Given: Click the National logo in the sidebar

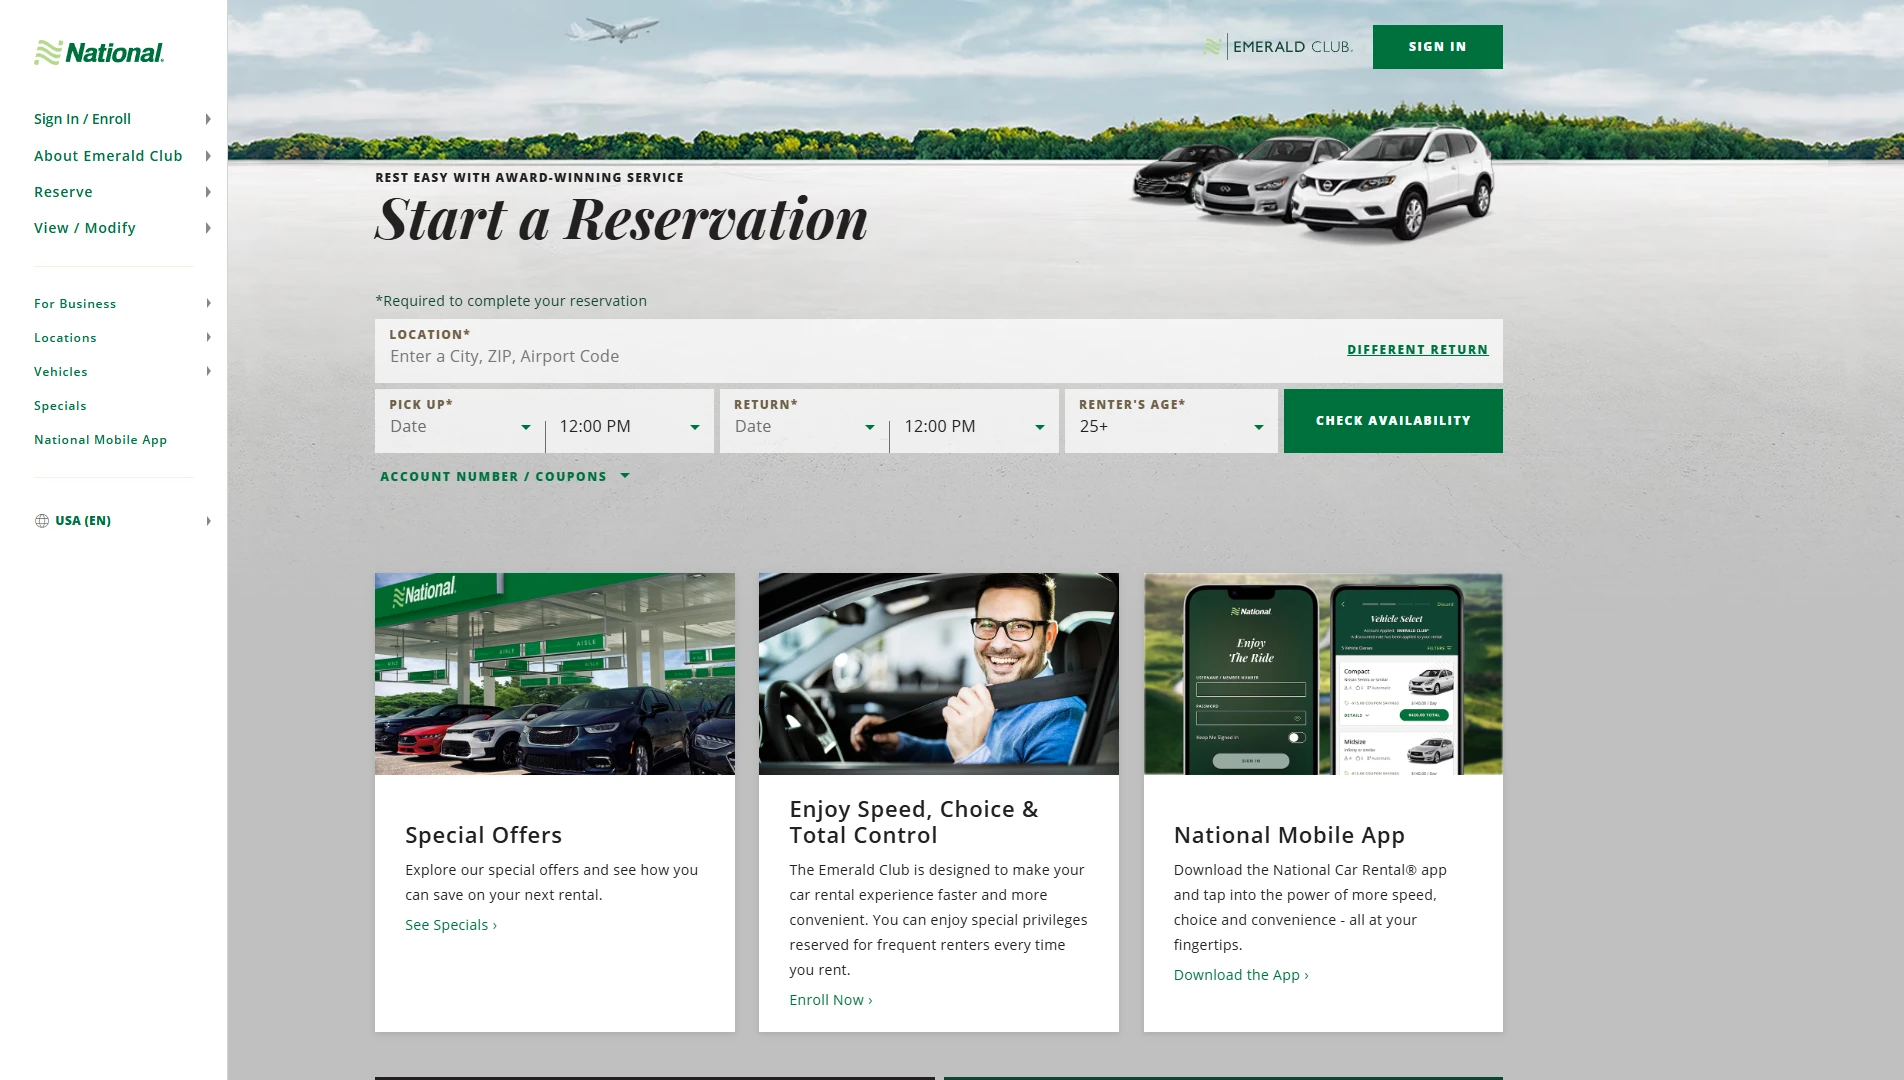Looking at the screenshot, I should 99,53.
